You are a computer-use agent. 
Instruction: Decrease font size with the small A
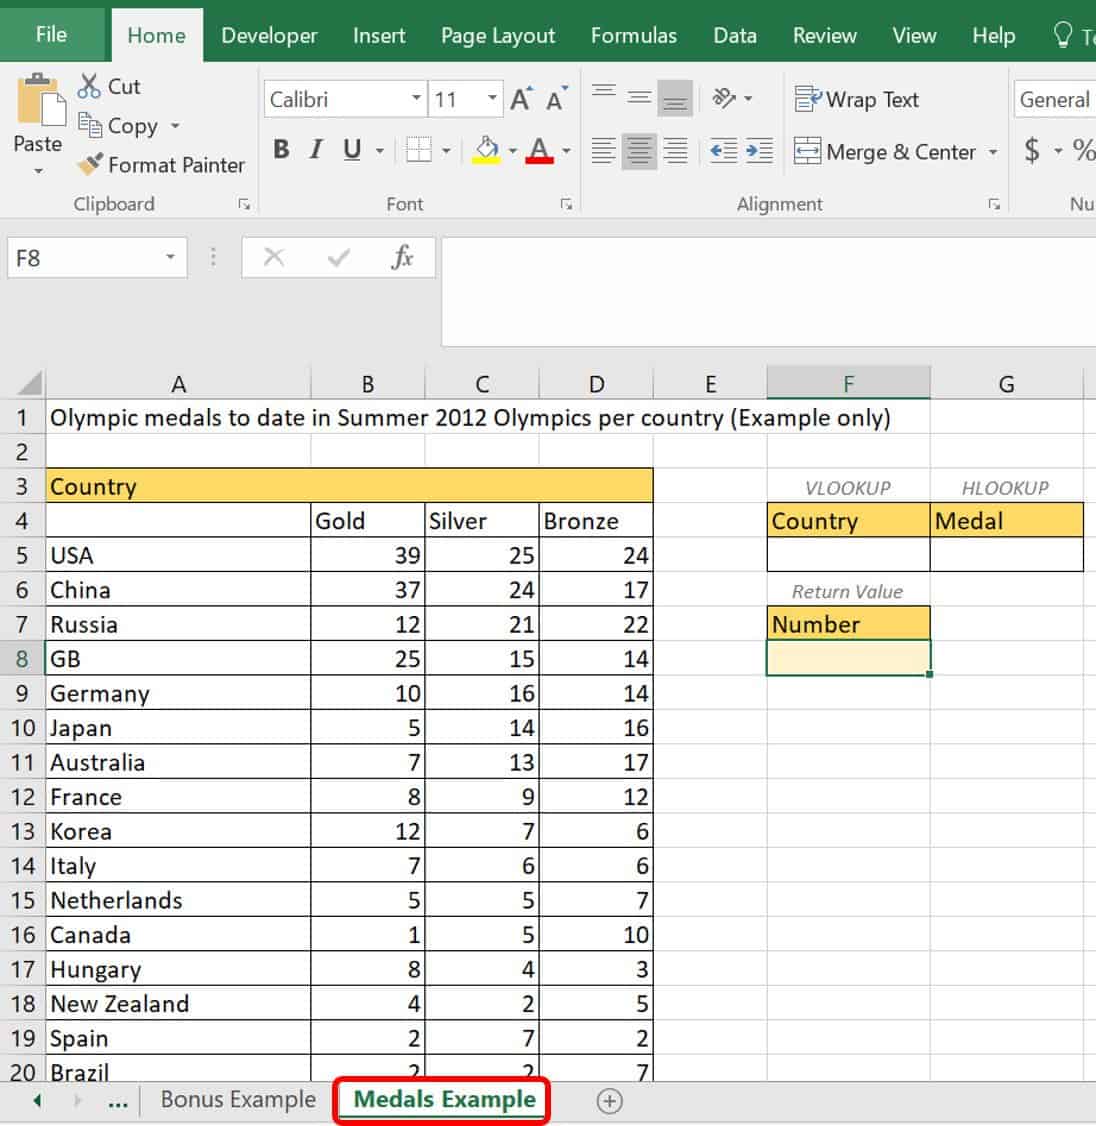(557, 98)
